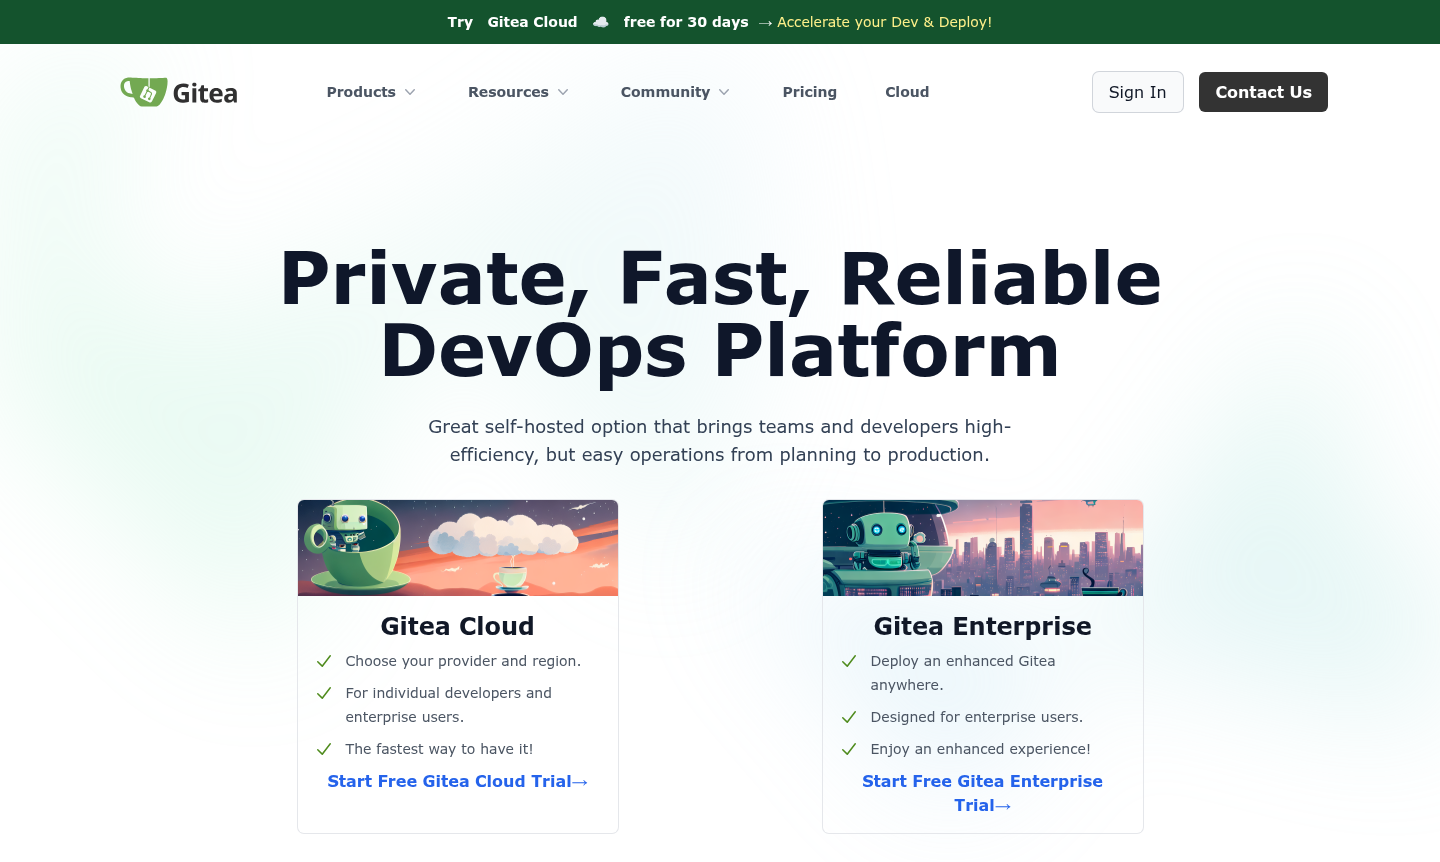This screenshot has height=862, width=1440.
Task: Click Start Free Gitea Enterprise Trial
Action: pos(982,793)
